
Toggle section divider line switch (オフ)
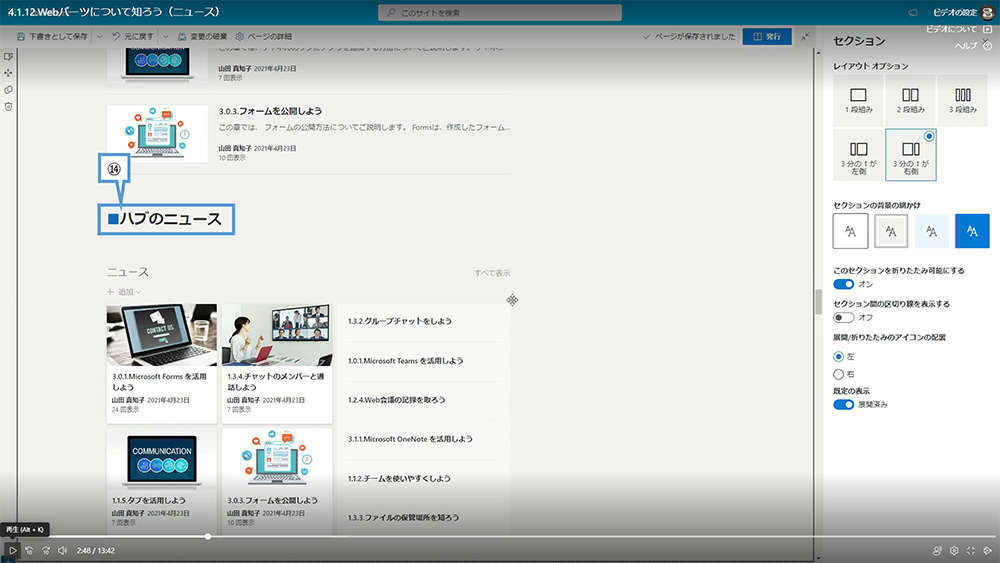844,318
